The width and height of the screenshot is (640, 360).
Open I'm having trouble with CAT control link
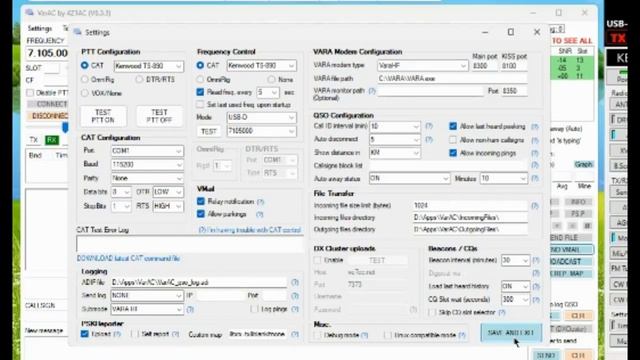coord(249,230)
